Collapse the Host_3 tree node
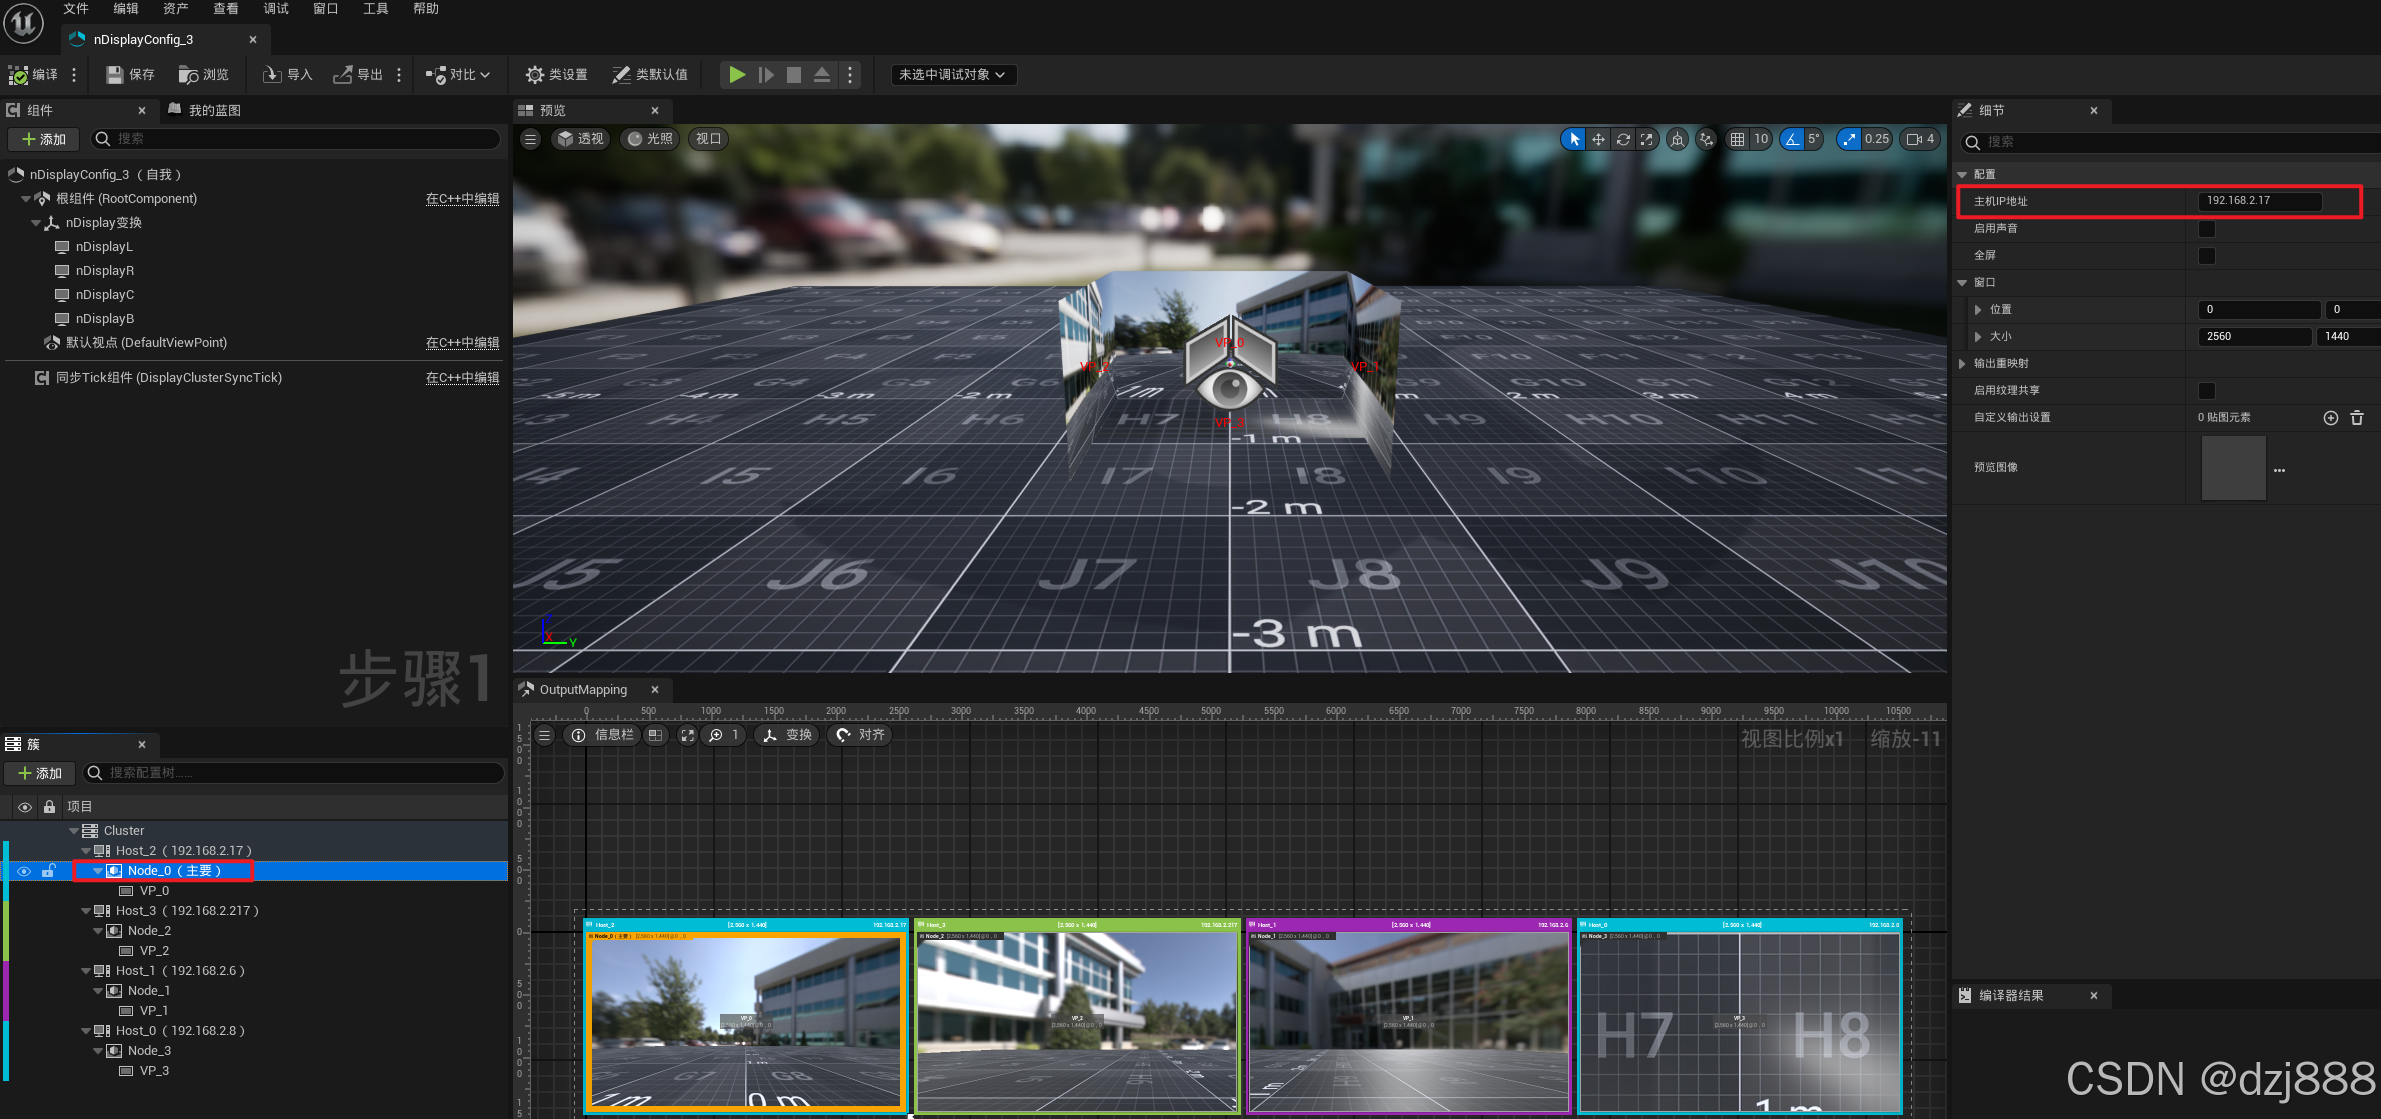 coord(86,911)
